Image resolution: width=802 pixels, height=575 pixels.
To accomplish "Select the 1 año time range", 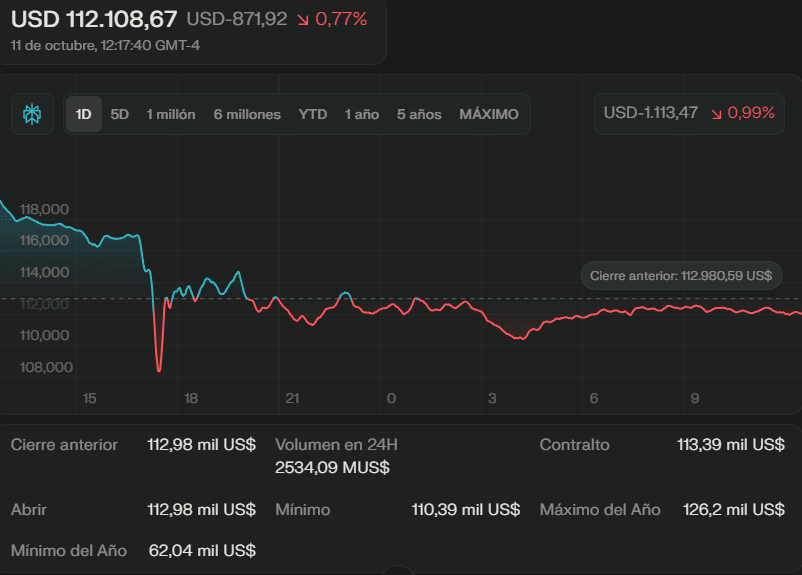I will pyautogui.click(x=362, y=114).
